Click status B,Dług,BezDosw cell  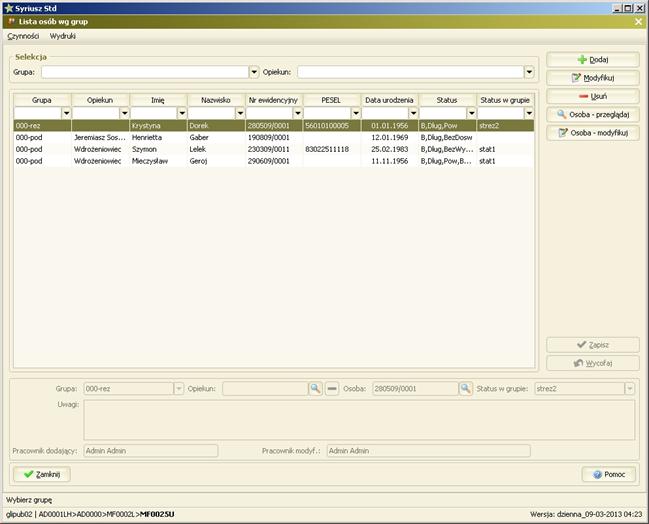pyautogui.click(x=447, y=137)
